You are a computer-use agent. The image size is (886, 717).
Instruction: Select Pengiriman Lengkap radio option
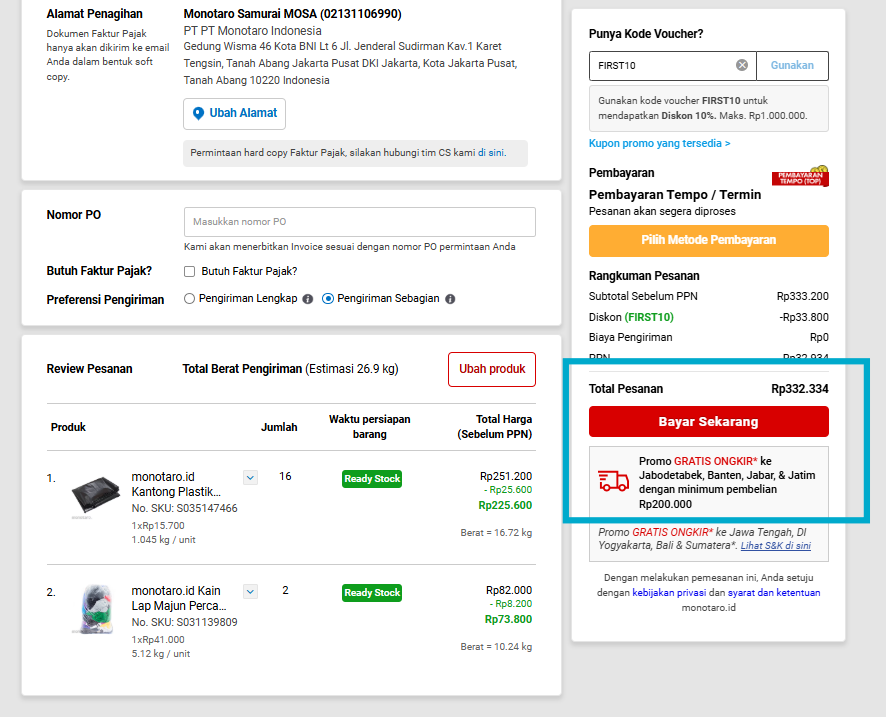189,299
